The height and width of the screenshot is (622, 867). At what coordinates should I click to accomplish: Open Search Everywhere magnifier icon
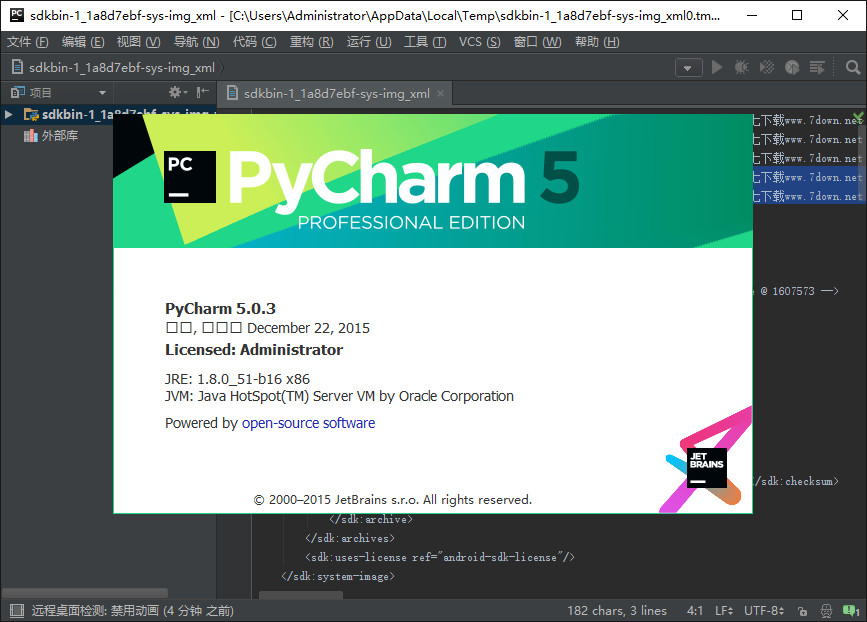point(851,65)
